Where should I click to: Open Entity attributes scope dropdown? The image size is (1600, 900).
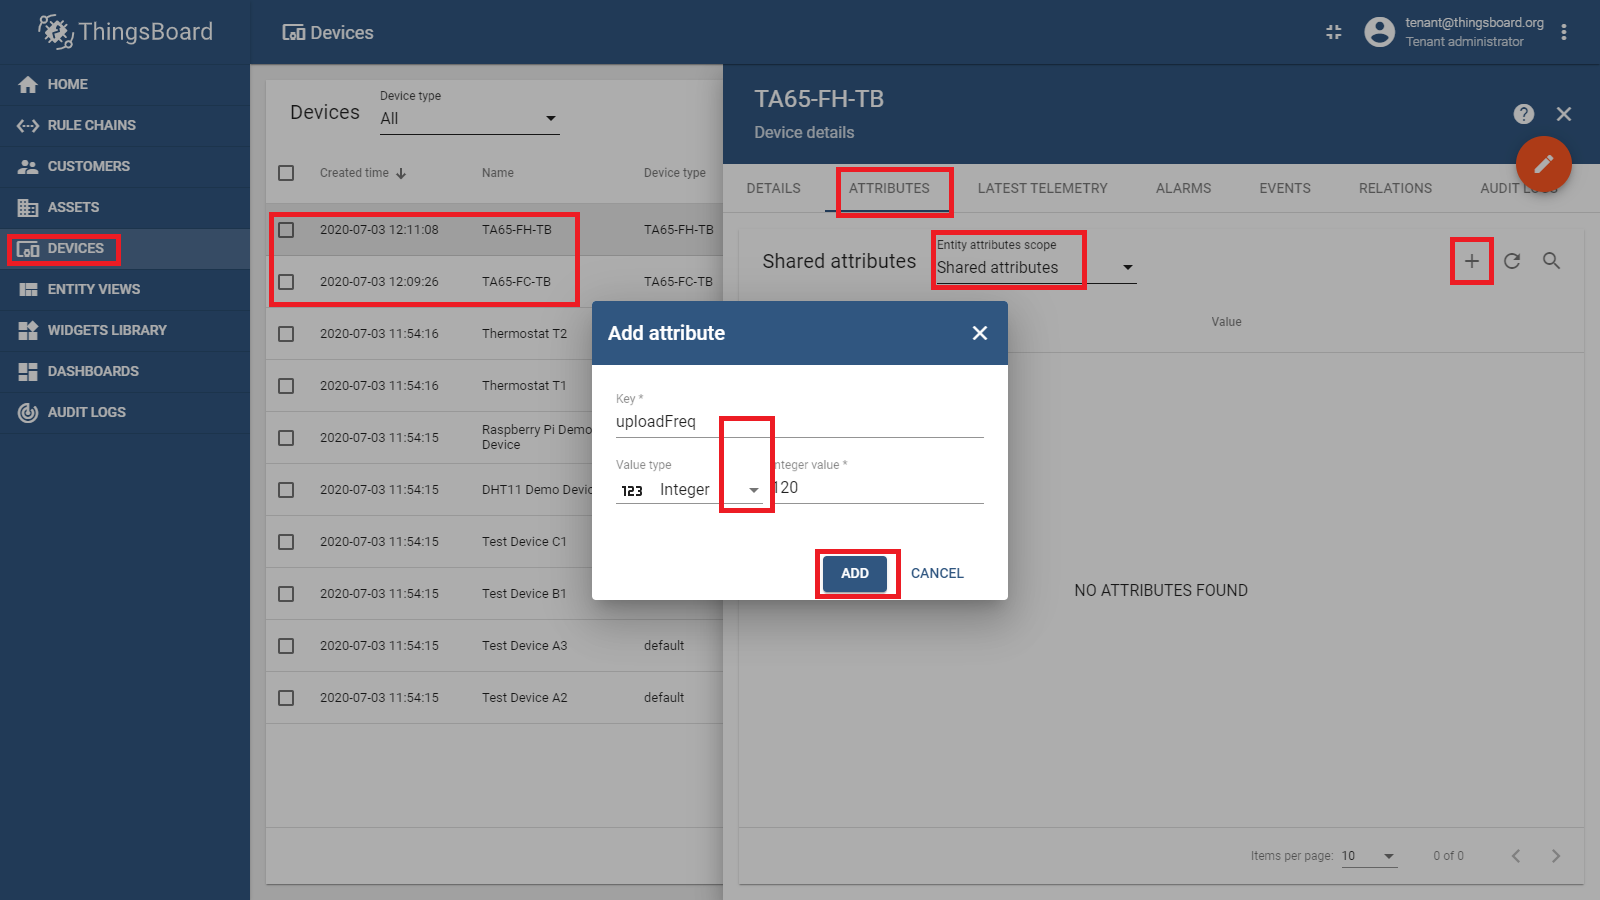tap(1036, 268)
